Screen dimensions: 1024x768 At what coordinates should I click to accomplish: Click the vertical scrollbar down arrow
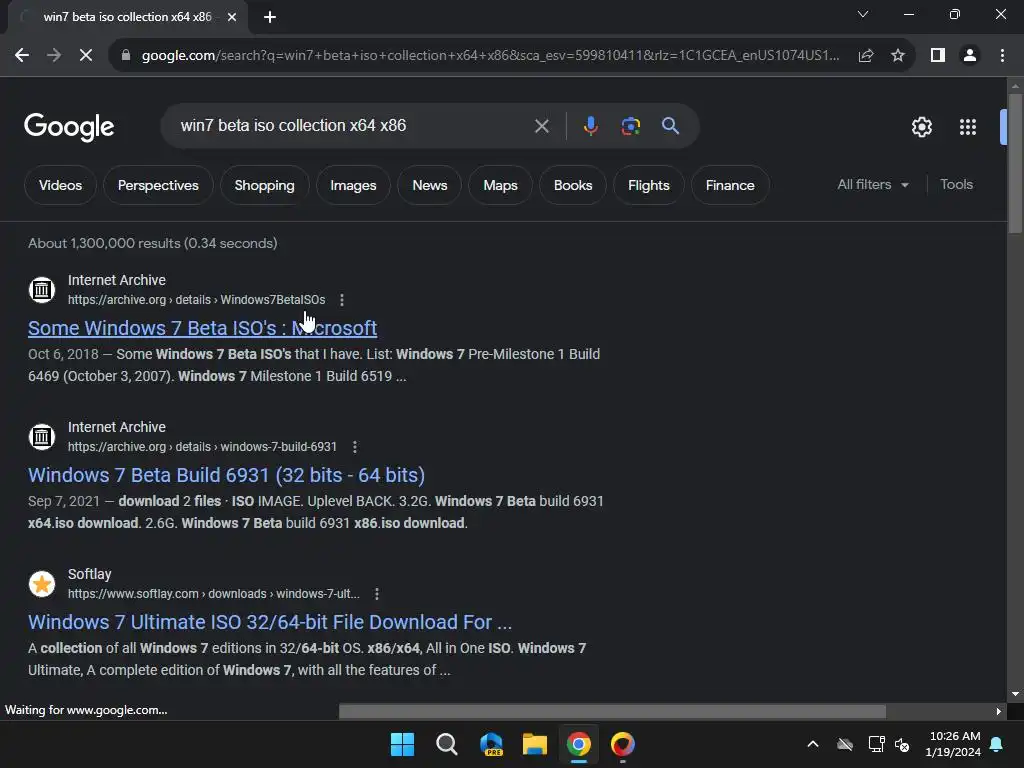1015,694
